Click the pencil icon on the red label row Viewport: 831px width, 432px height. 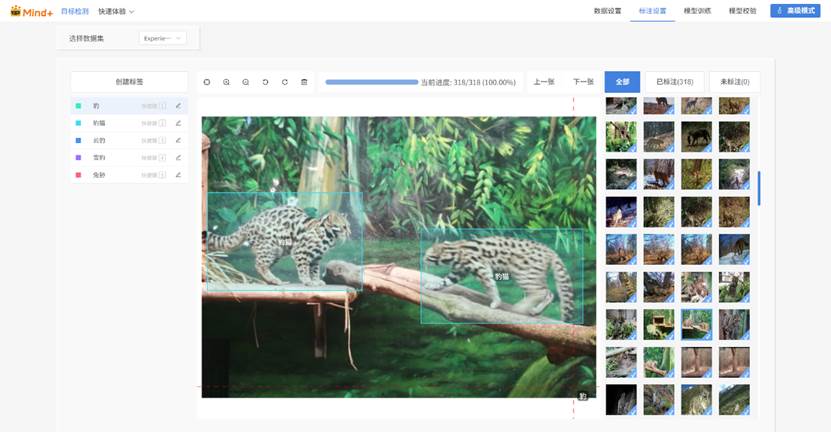click(178, 175)
